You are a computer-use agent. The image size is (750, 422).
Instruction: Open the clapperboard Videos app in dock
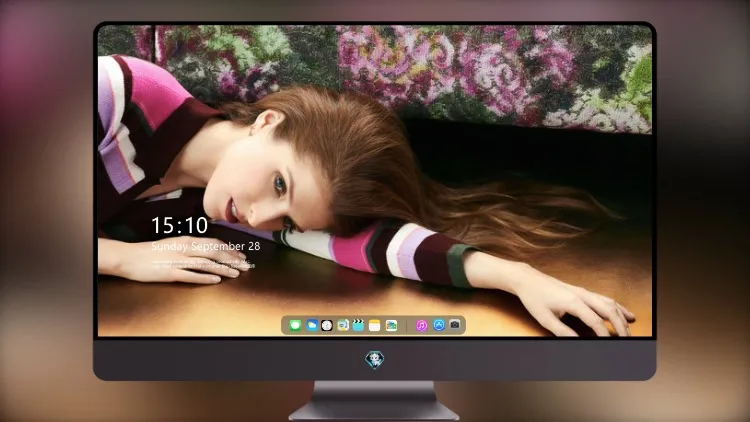coord(358,325)
